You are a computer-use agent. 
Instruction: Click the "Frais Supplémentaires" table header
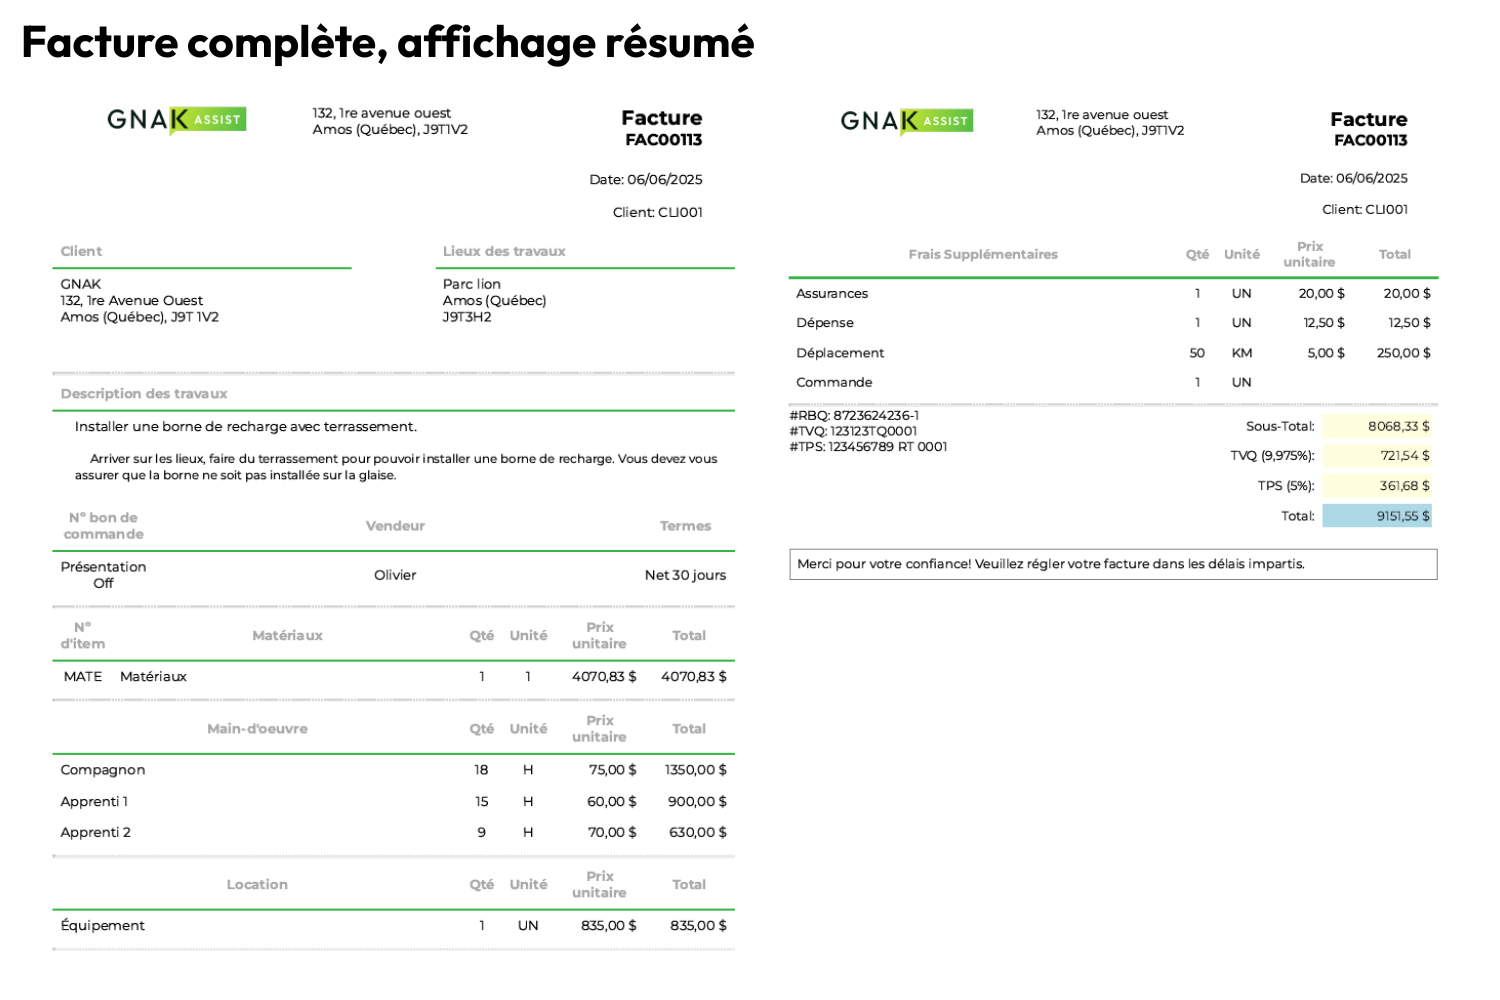tap(983, 255)
